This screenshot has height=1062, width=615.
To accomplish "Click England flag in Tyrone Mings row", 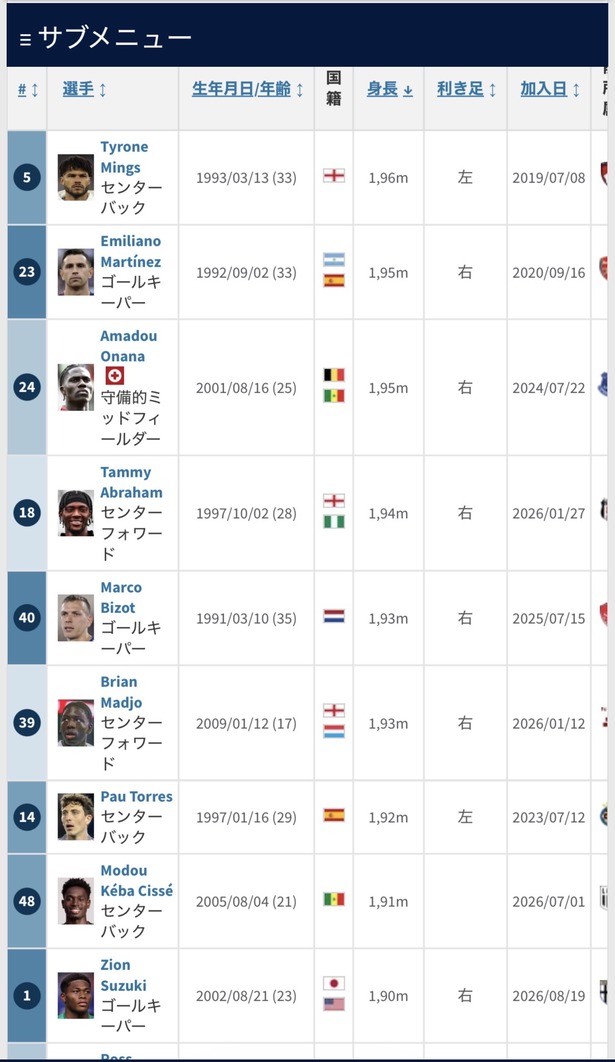I will click(x=334, y=176).
